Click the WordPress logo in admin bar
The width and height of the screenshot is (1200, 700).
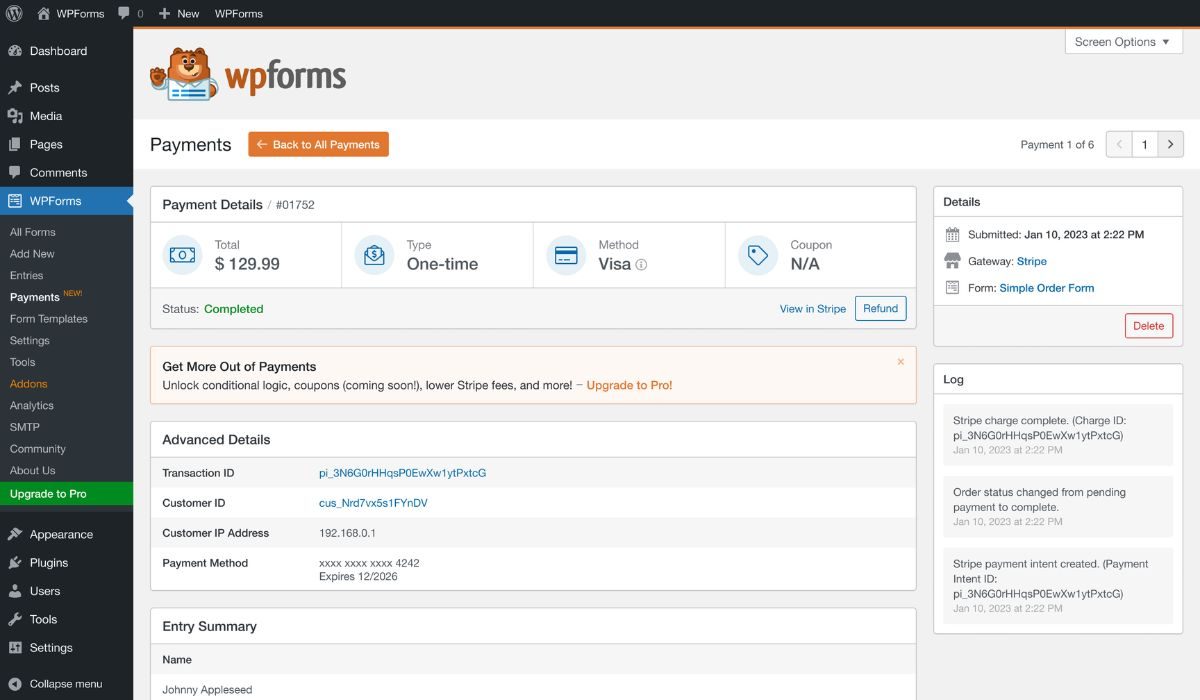pos(14,13)
